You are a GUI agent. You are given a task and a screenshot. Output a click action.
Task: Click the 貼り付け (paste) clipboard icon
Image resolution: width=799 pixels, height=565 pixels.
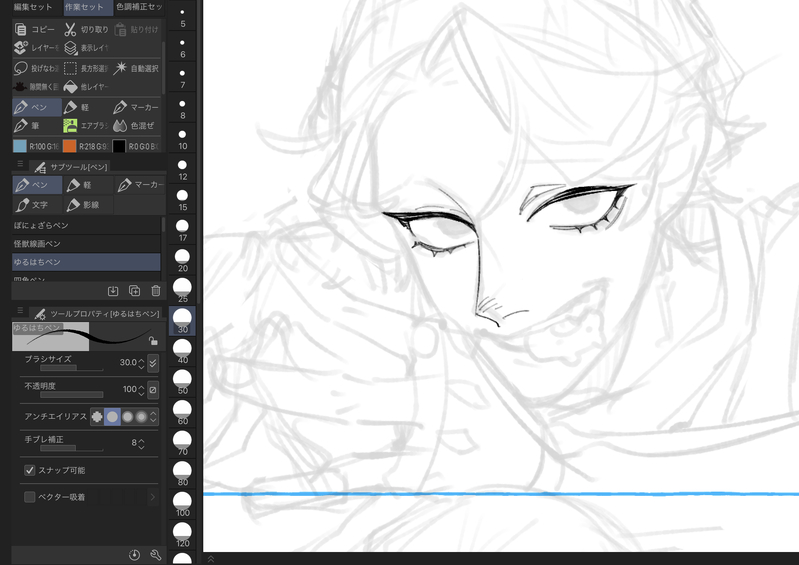click(x=120, y=30)
